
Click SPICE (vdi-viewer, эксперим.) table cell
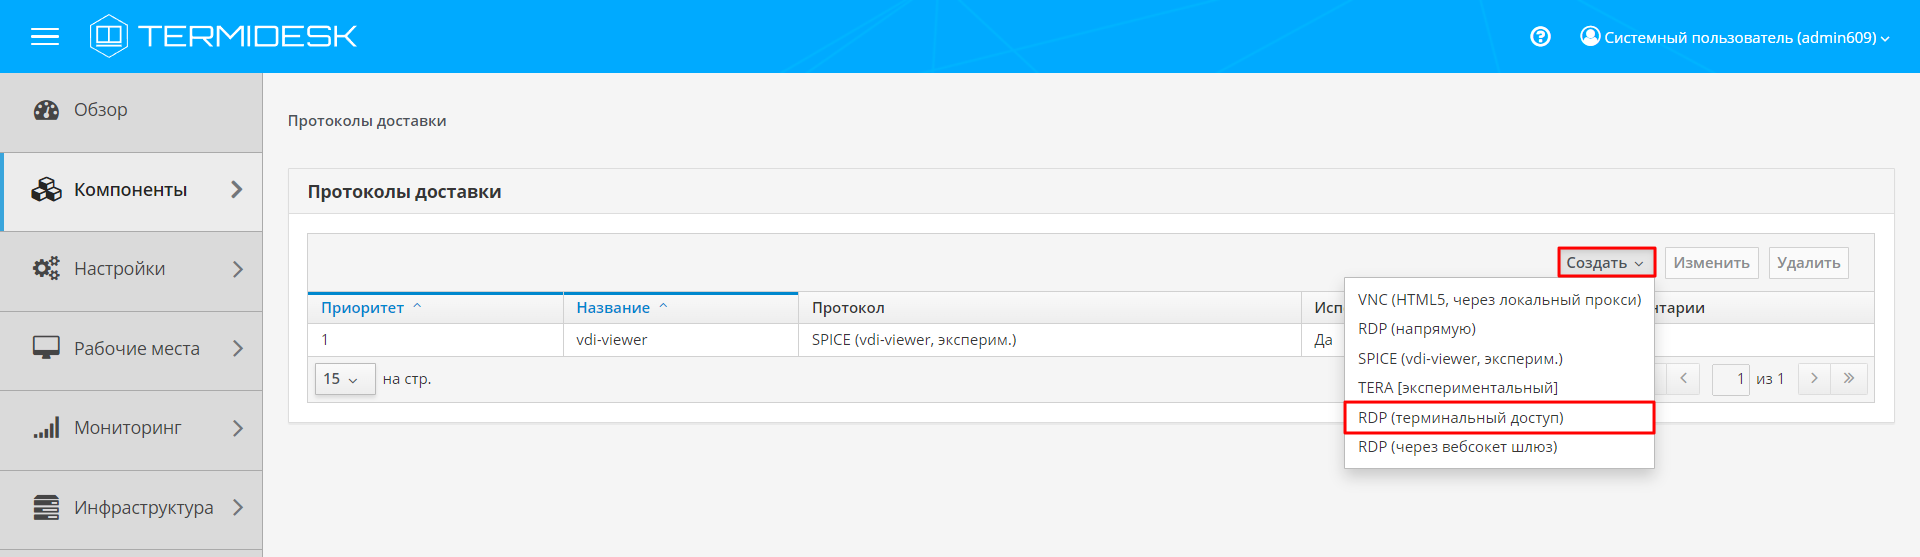1049,340
